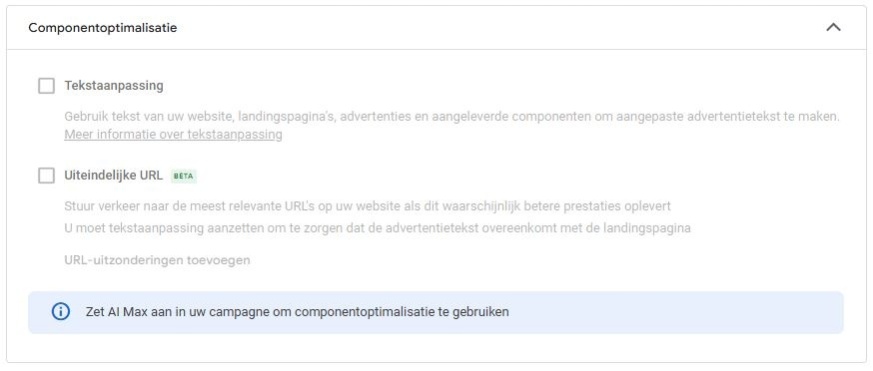Click the blank area of the header bar
The width and height of the screenshot is (873, 371).
click(501, 27)
